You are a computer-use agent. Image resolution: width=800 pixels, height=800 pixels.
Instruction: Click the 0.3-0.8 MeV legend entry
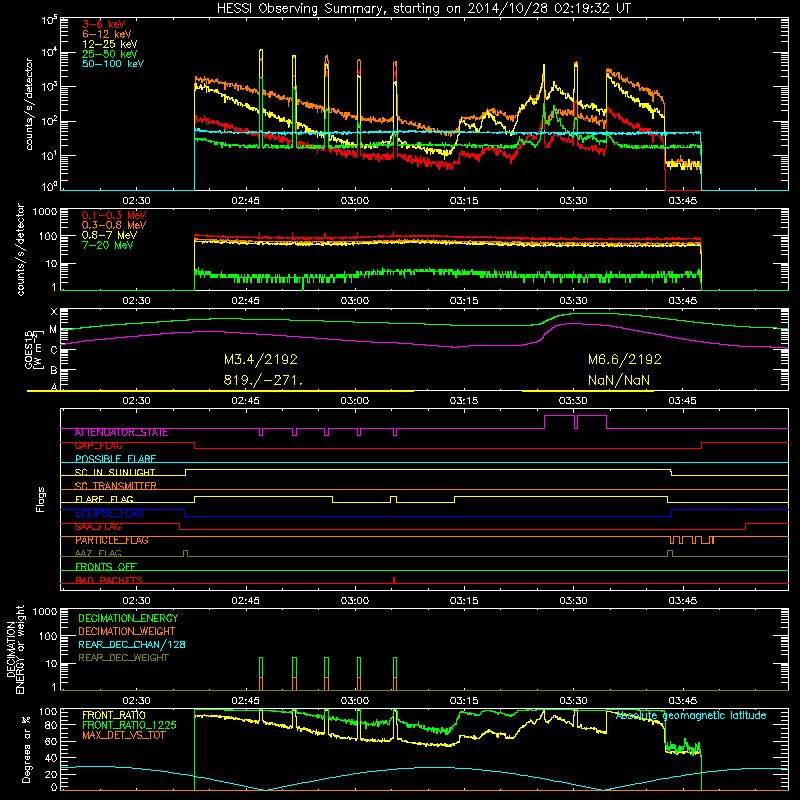pyautogui.click(x=114, y=225)
